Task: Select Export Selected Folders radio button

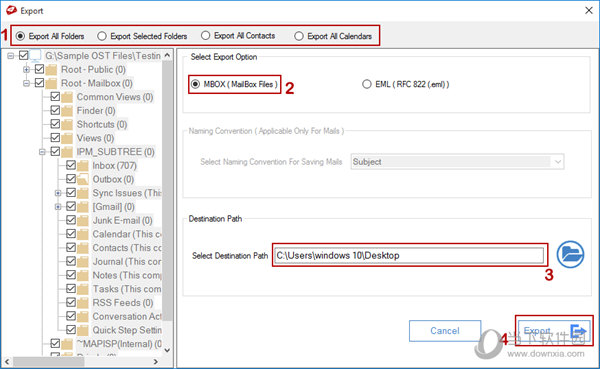Action: point(101,36)
